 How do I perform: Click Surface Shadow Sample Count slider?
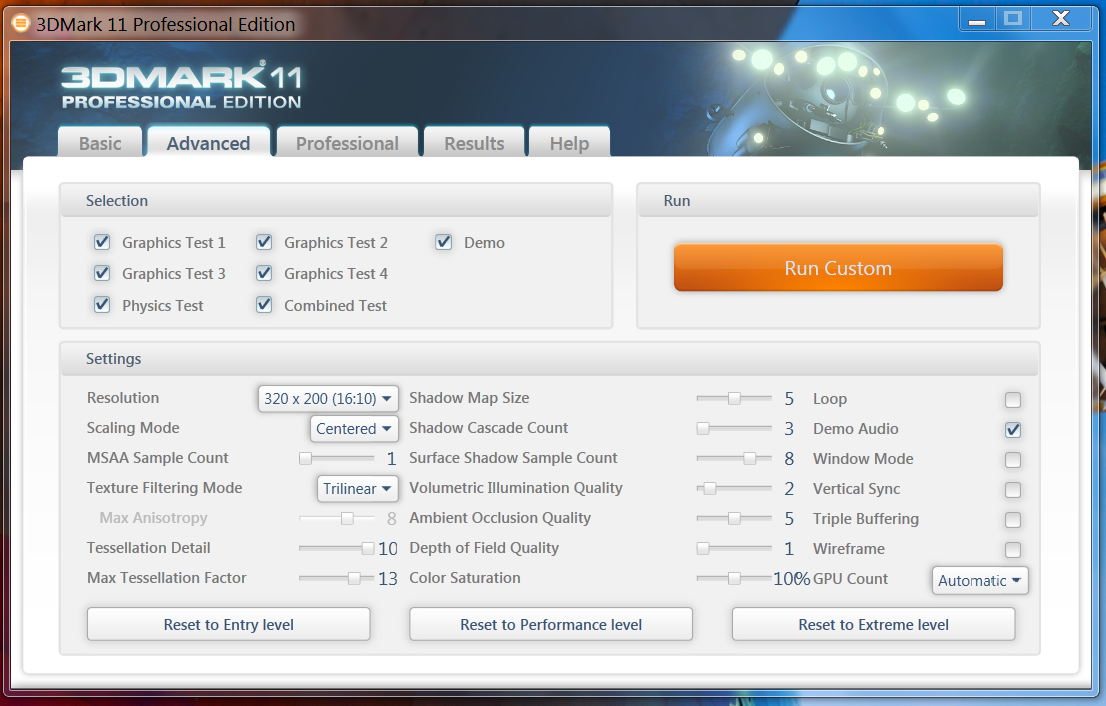pyautogui.click(x=734, y=458)
